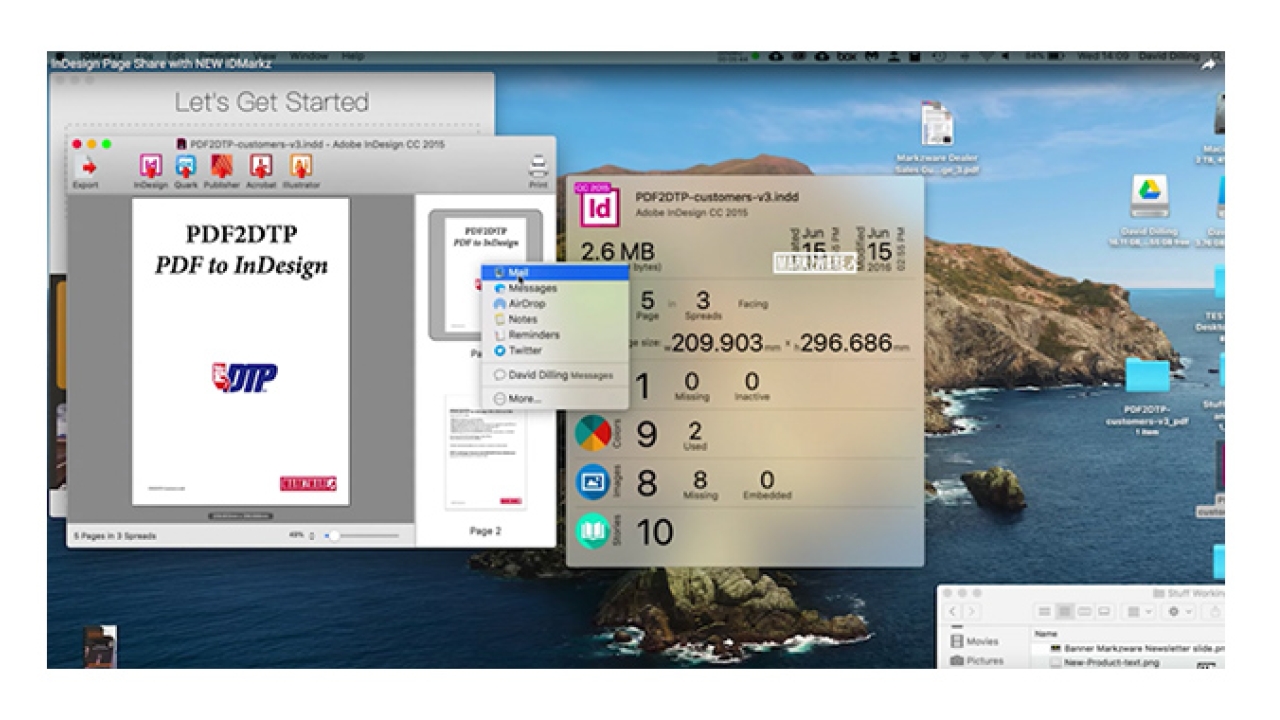Share to David Dilling via Messages
This screenshot has height=720, width=1280.
coord(555,375)
